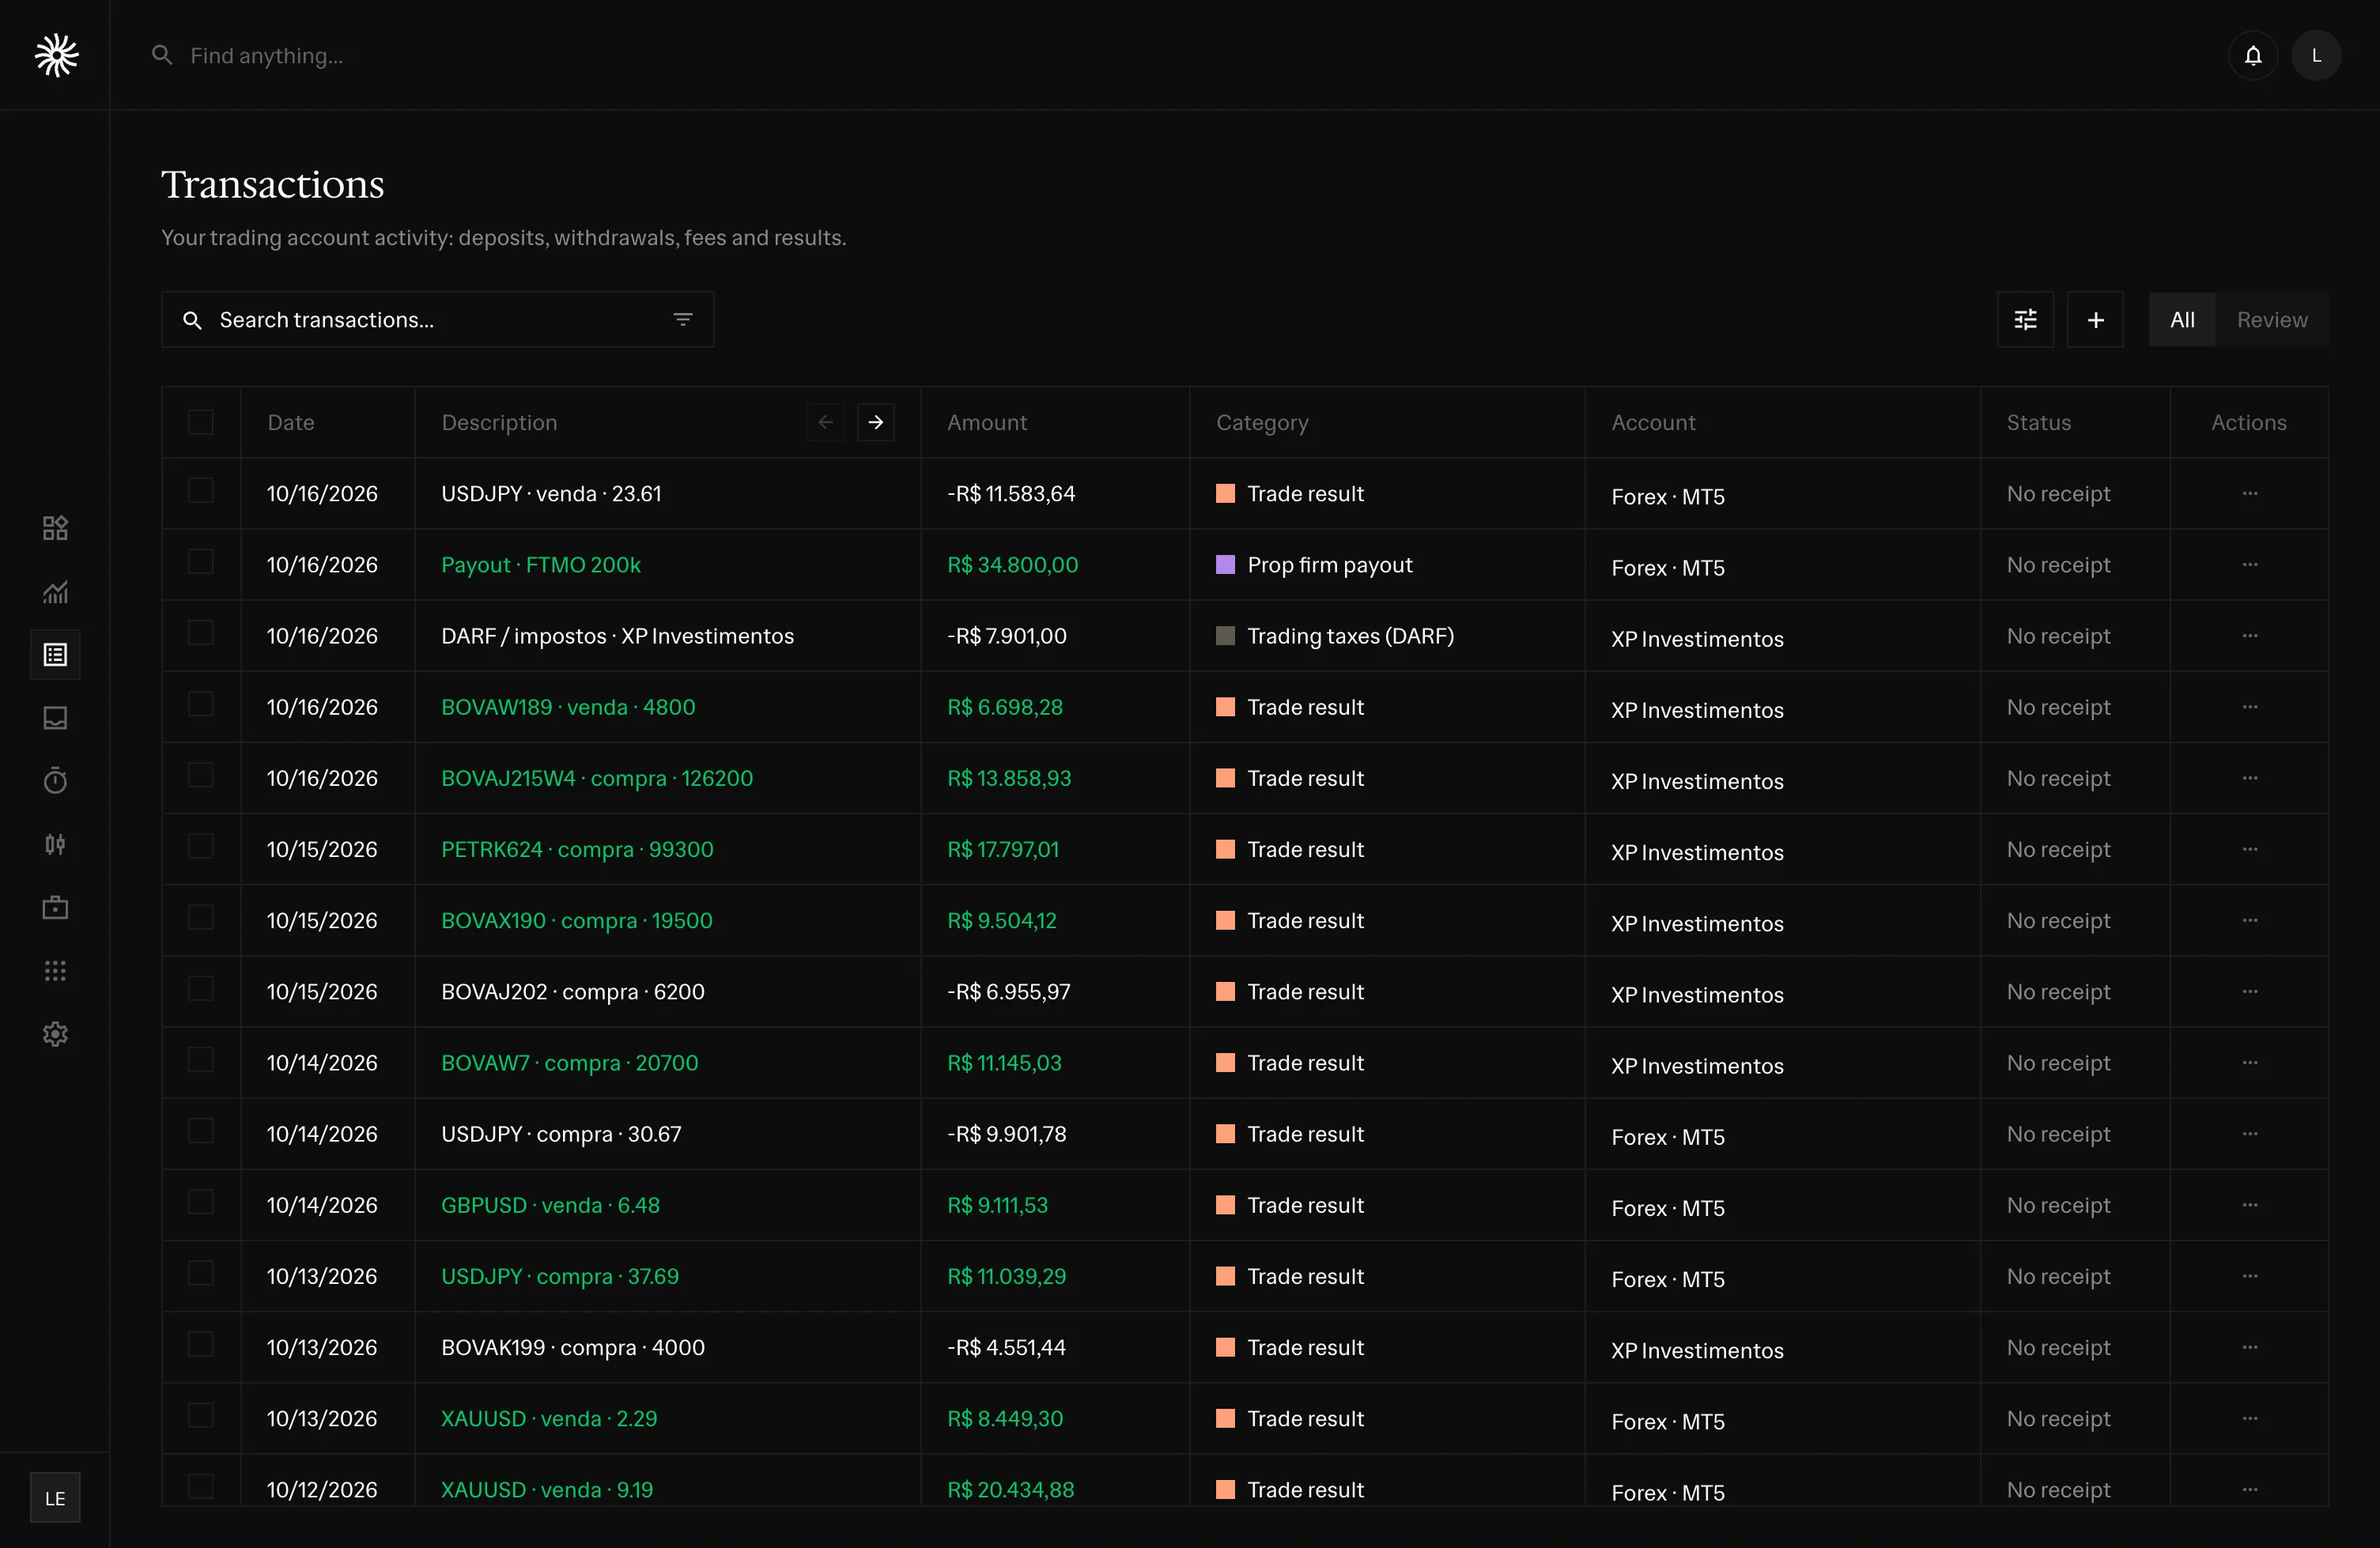The height and width of the screenshot is (1548, 2380).
Task: Check the GBPUSD venda 6.48 checkbox
Action: [x=201, y=1202]
